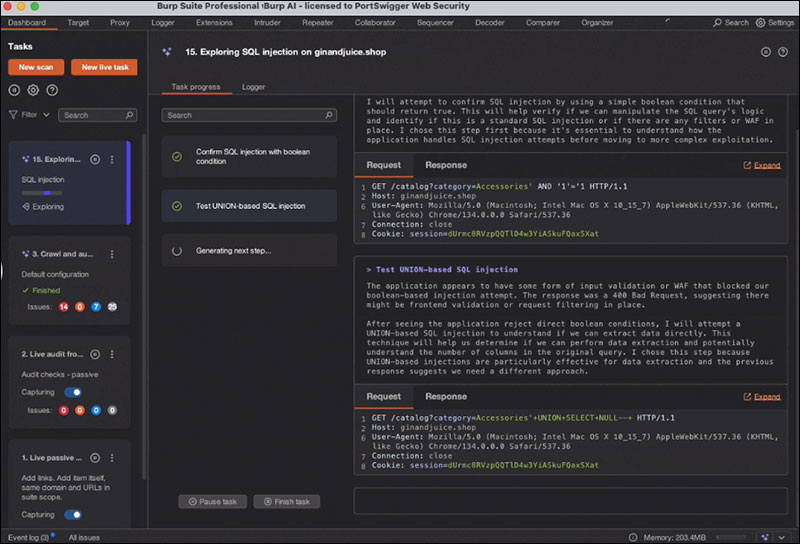Focus the task steps Search field
800x544 pixels.
pyautogui.click(x=249, y=115)
